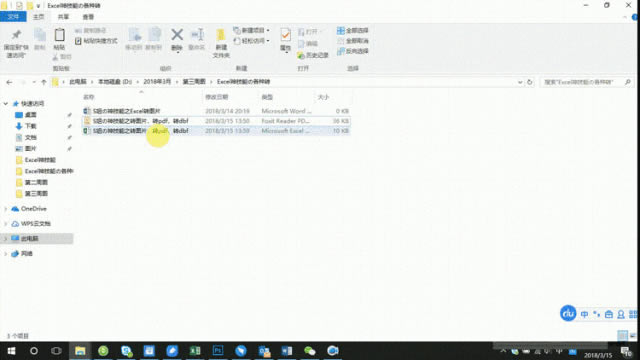This screenshot has width=640, height=360.
Task: Open Downloads in Quick access
Action: pos(31,126)
